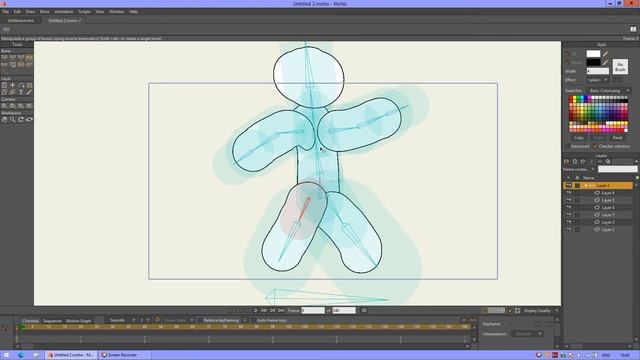
Task: Open the Swatches Basic Colors dropdown
Action: tap(609, 91)
